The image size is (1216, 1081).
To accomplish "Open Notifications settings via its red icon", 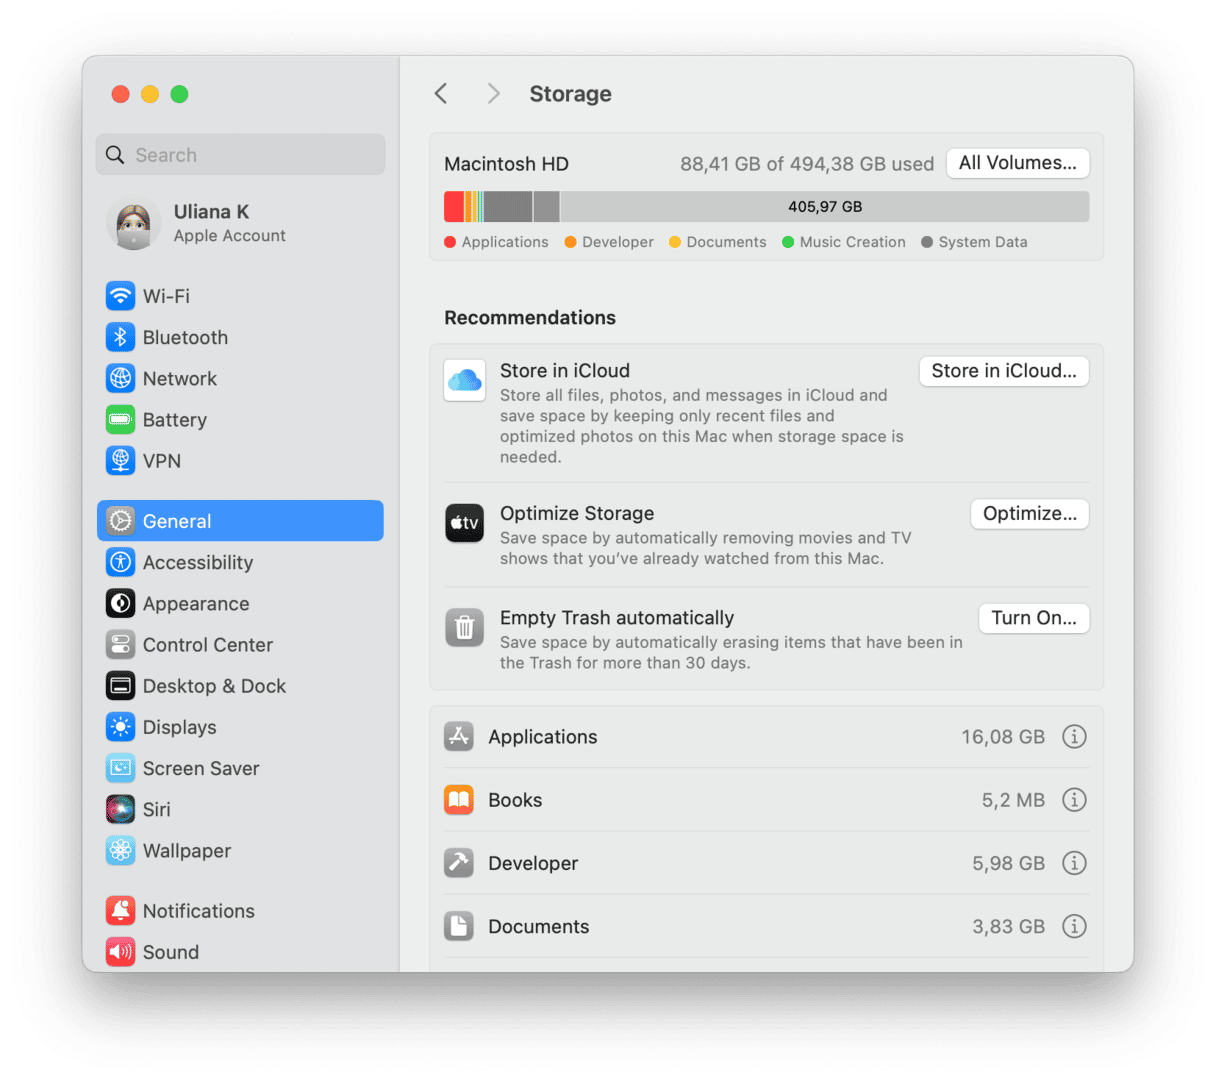I will 120,910.
